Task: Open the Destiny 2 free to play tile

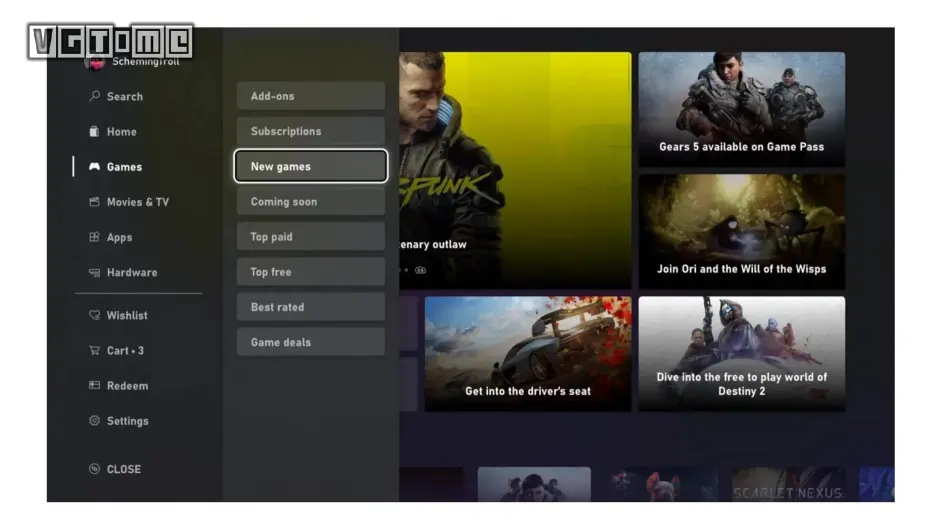Action: point(741,353)
